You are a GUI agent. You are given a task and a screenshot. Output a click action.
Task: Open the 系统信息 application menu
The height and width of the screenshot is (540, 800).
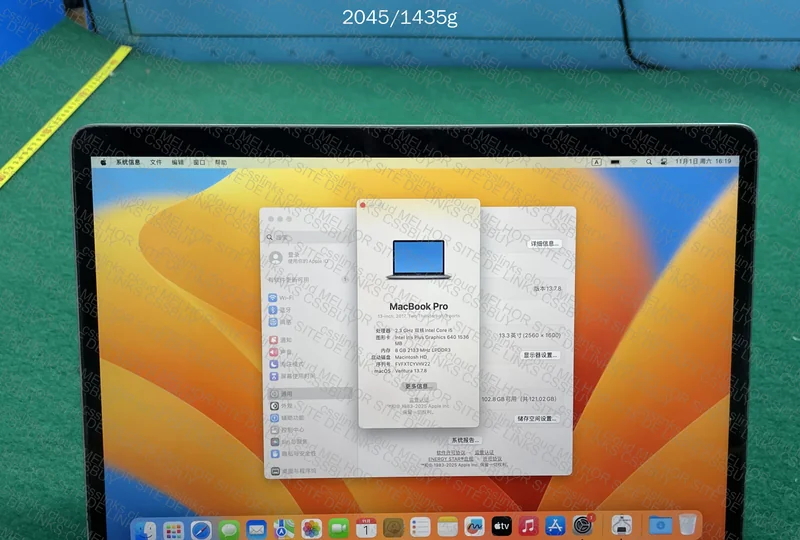tap(128, 162)
